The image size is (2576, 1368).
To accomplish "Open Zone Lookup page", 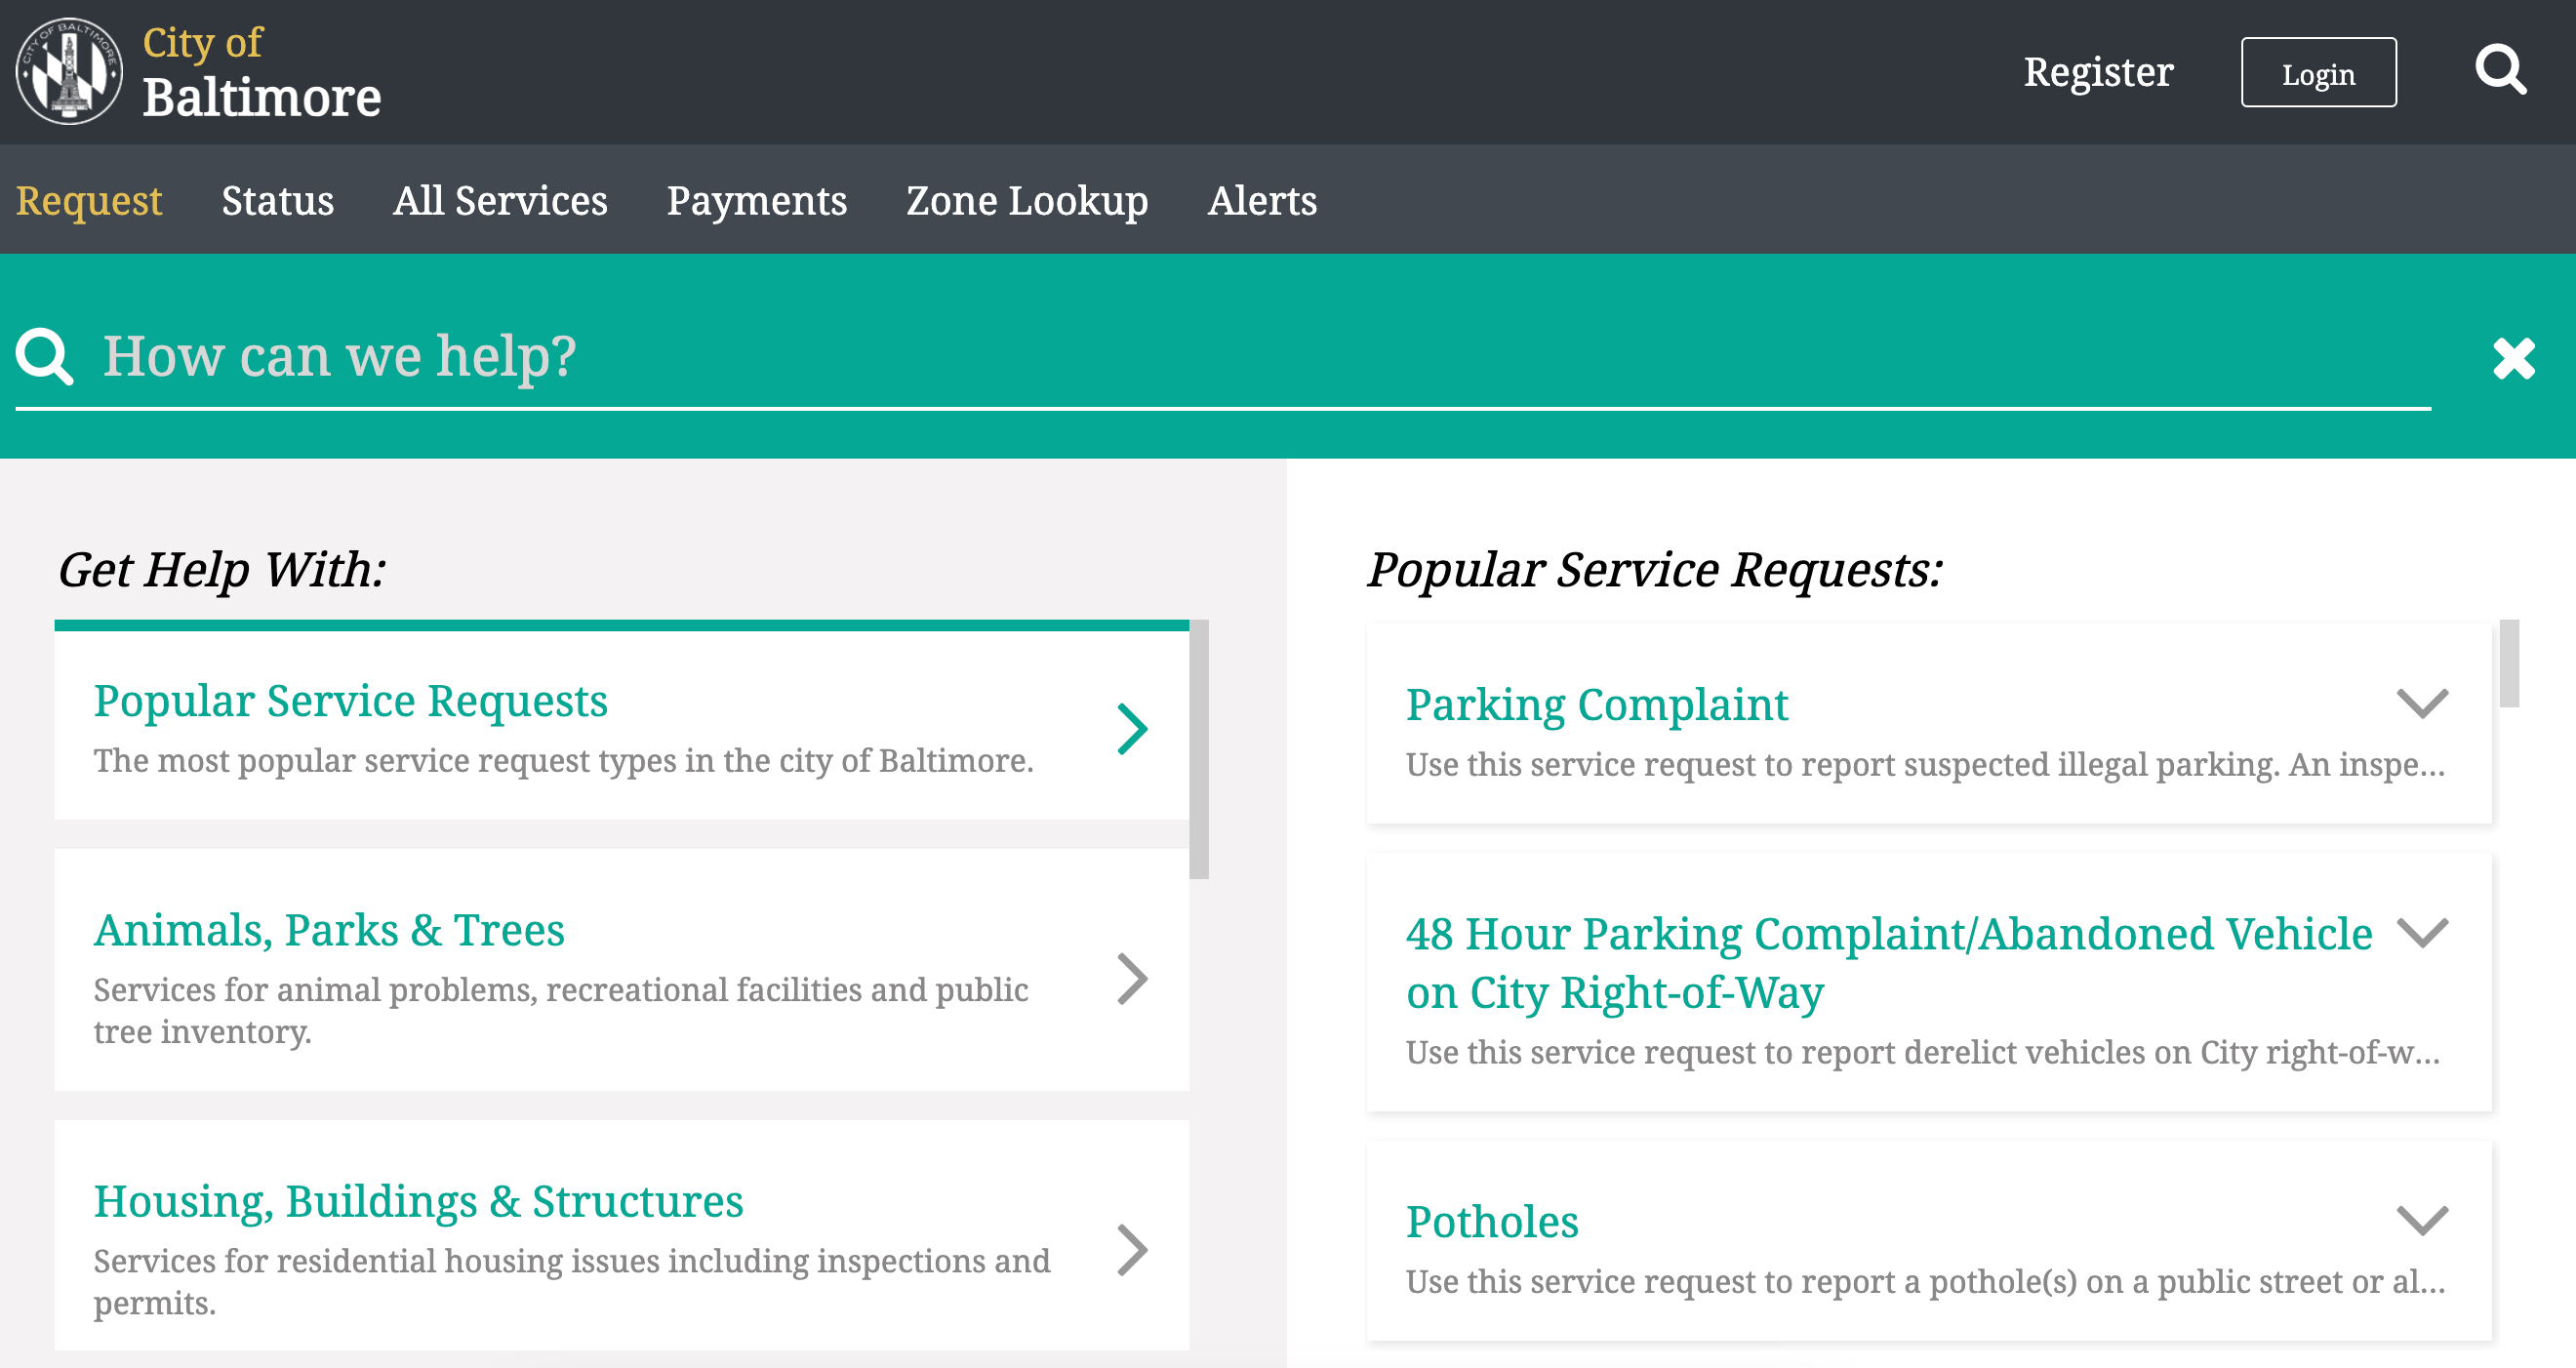I will tap(1027, 201).
